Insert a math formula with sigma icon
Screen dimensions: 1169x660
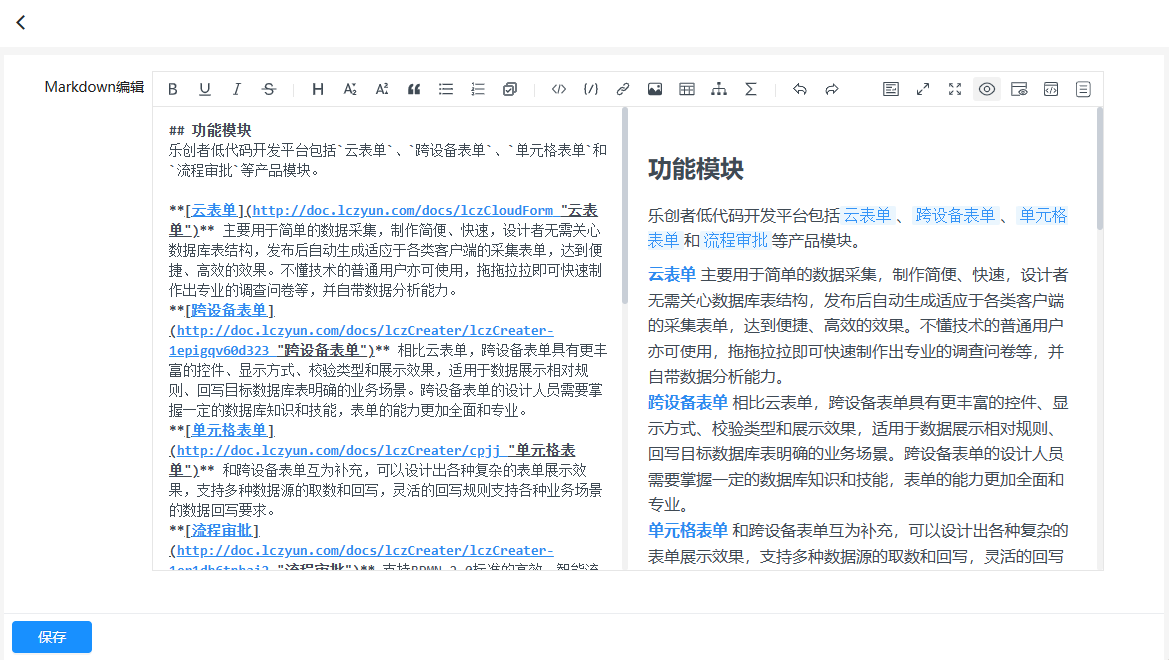tap(751, 89)
